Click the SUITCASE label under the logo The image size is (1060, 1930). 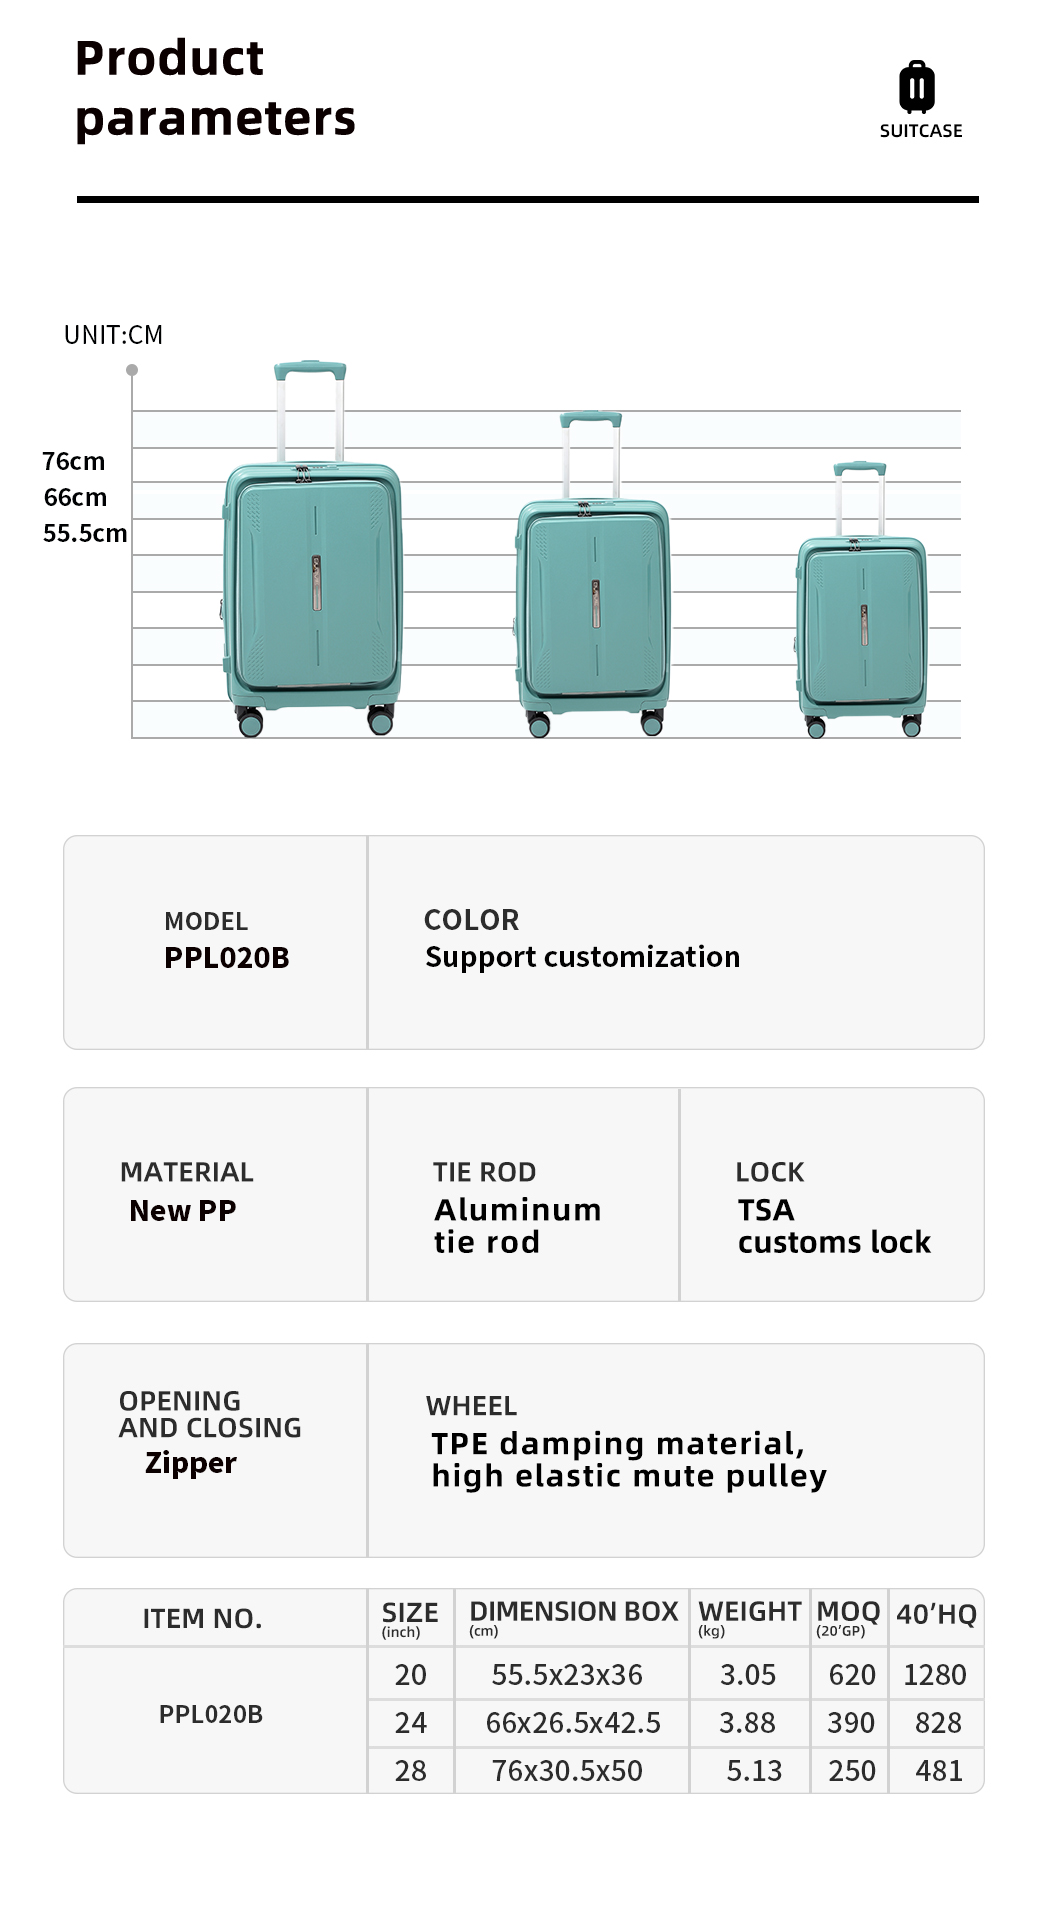point(920,131)
